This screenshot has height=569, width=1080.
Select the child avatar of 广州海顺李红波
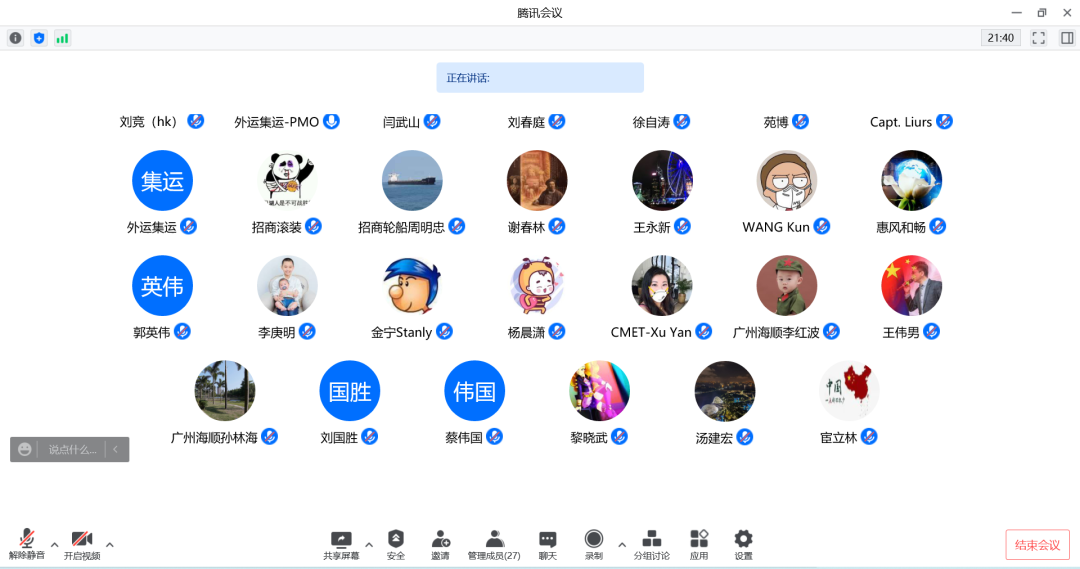(787, 286)
